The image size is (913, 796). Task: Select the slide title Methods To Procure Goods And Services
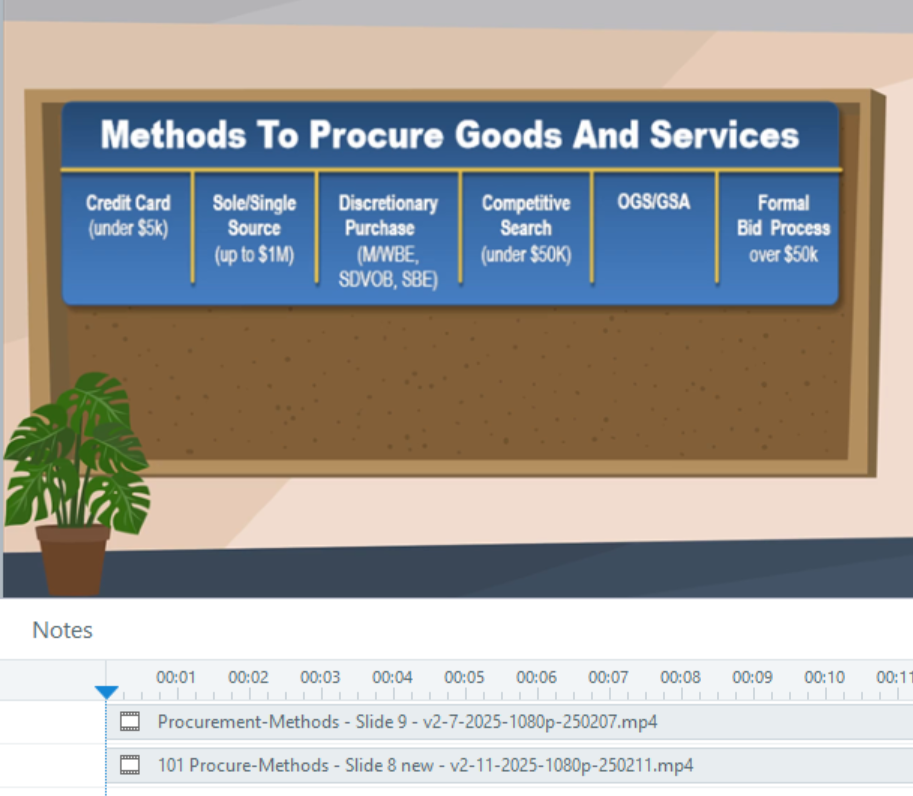pos(450,135)
